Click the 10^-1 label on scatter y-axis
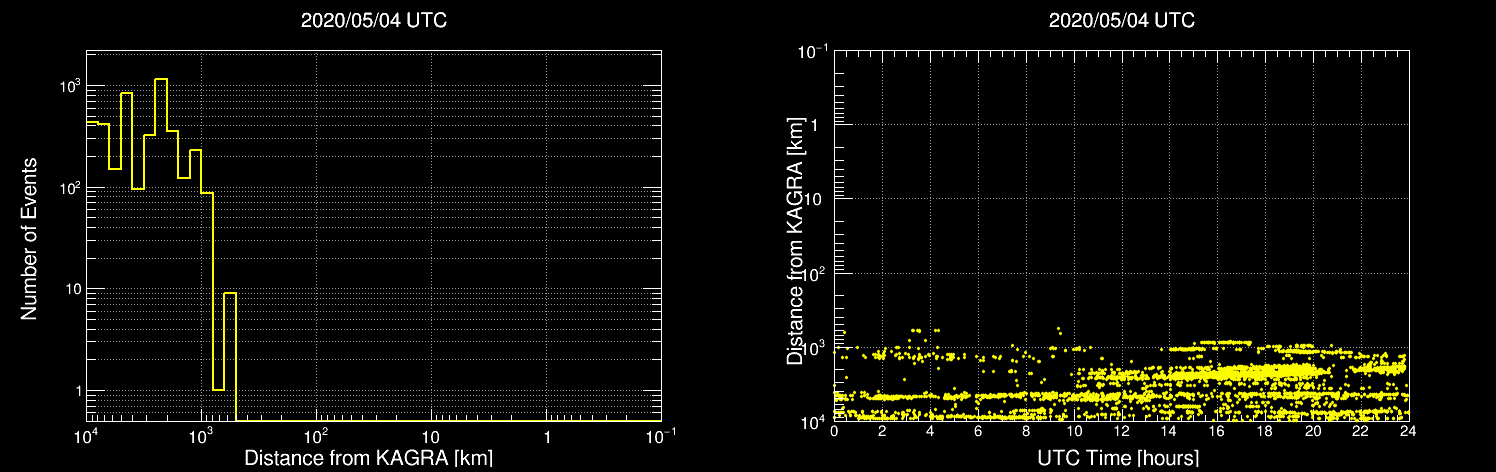This screenshot has width=1496, height=472. click(814, 51)
